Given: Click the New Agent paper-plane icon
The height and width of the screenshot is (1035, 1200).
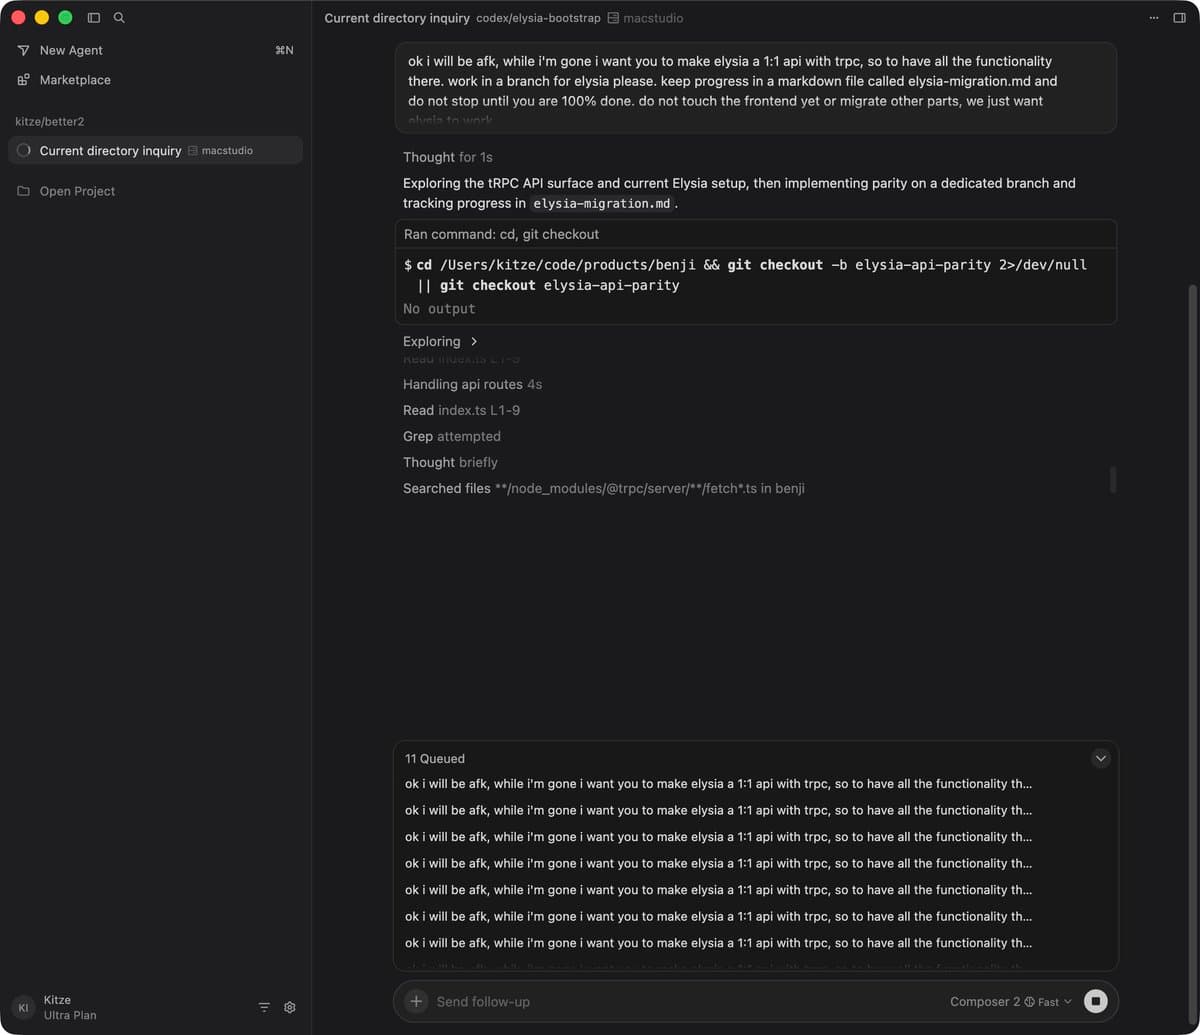Looking at the screenshot, I should pos(22,50).
